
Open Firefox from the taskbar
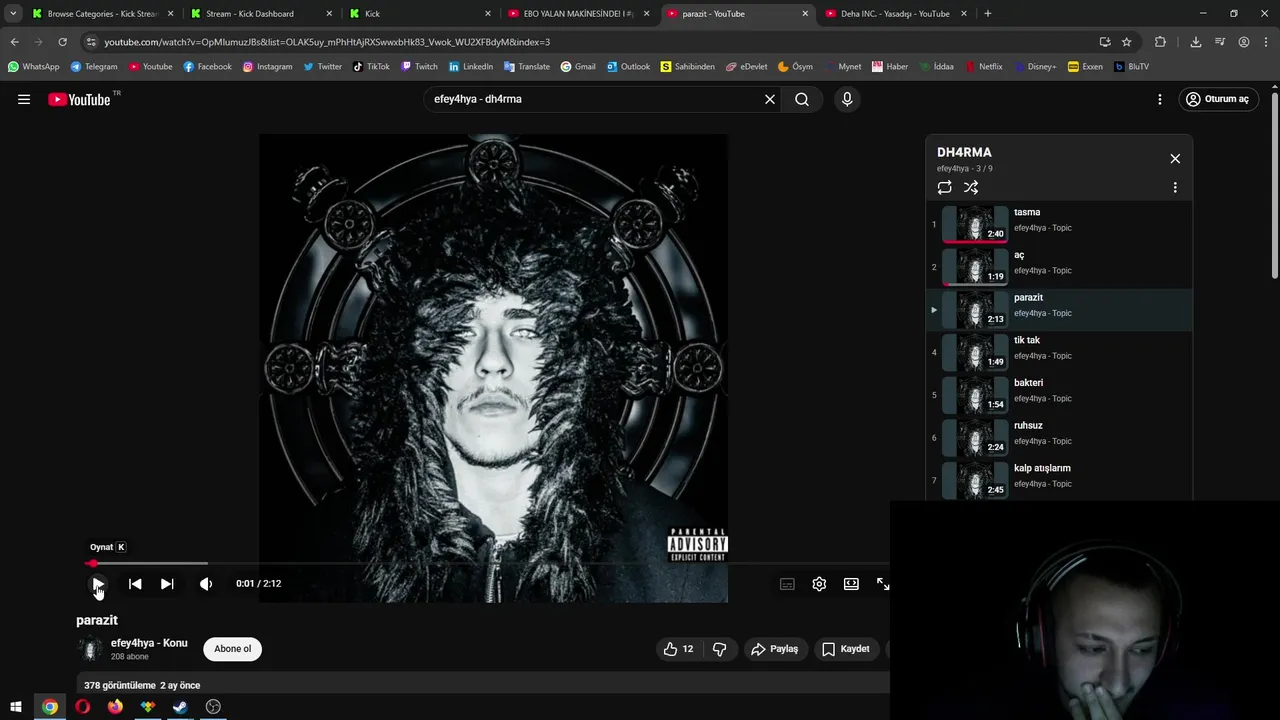click(x=115, y=707)
